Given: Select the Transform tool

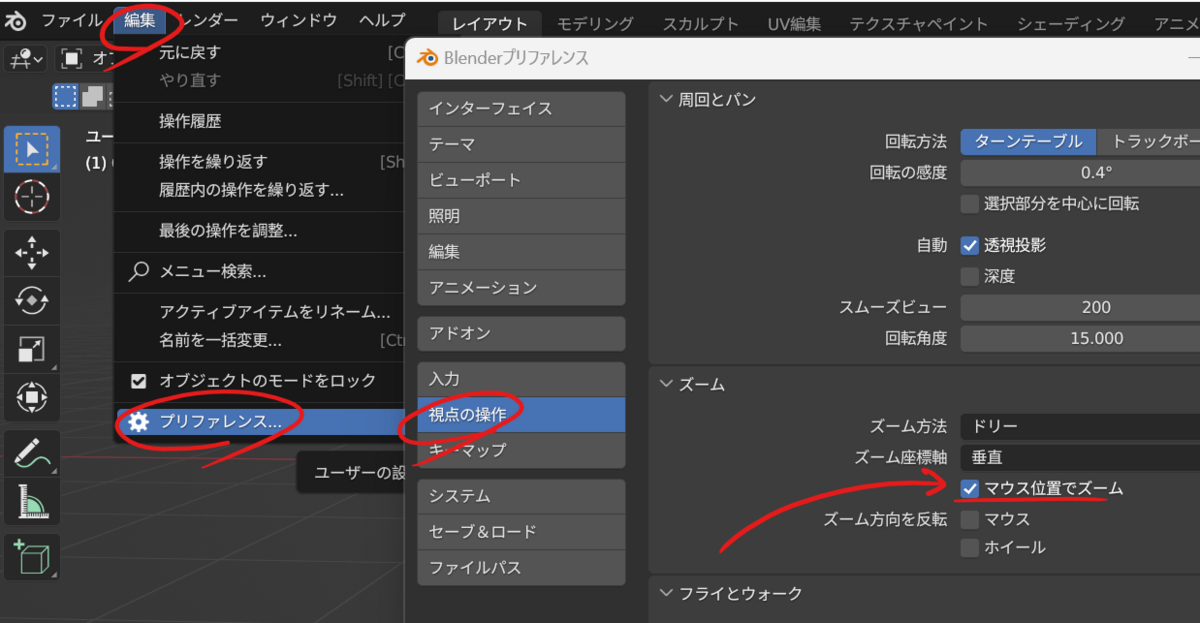Looking at the screenshot, I should point(32,397).
